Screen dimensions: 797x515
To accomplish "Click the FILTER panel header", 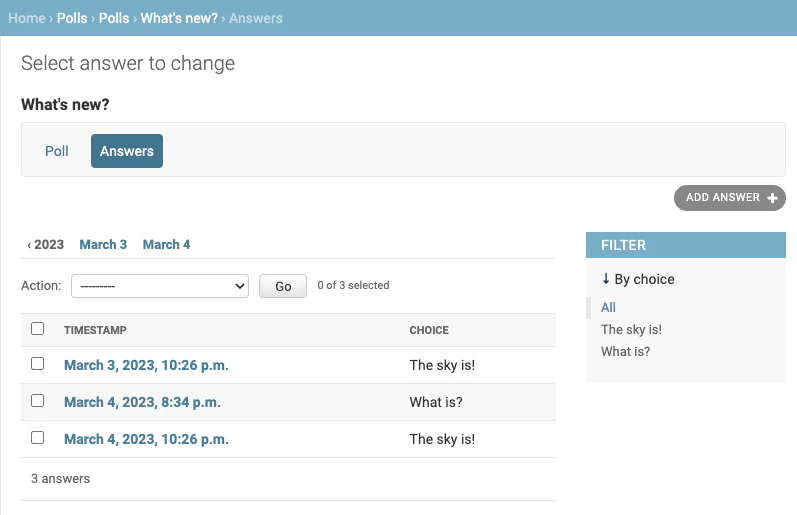I will pos(686,245).
